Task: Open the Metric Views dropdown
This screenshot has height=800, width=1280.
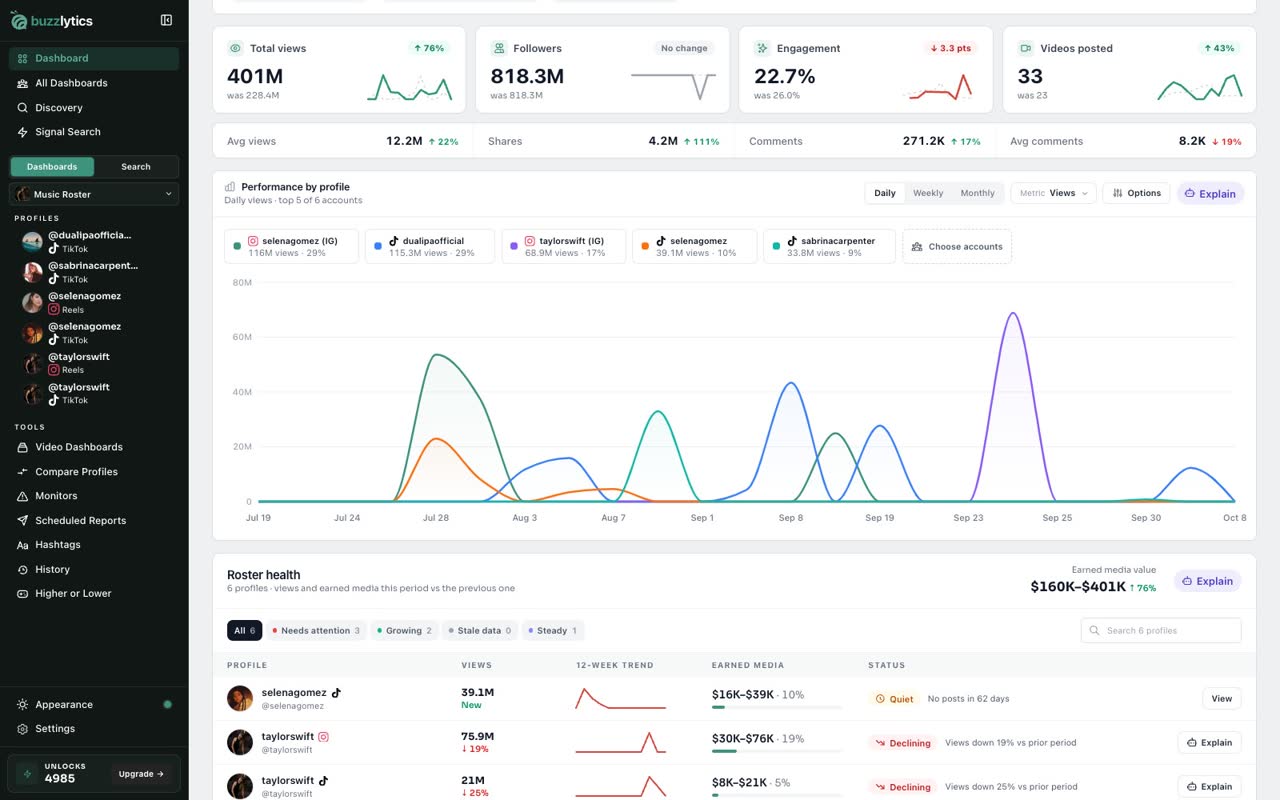Action: pos(1054,193)
